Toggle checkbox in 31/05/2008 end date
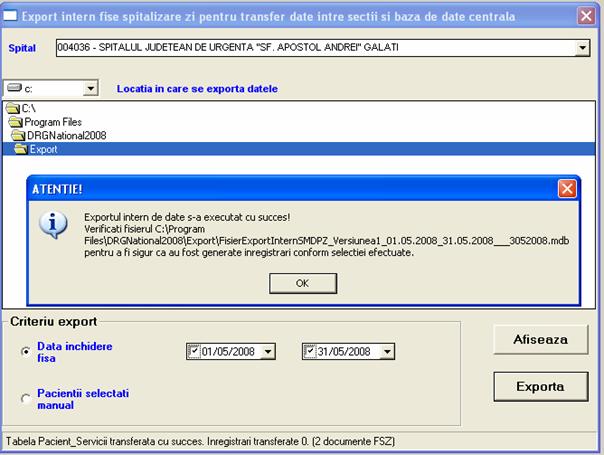 [x=309, y=351]
